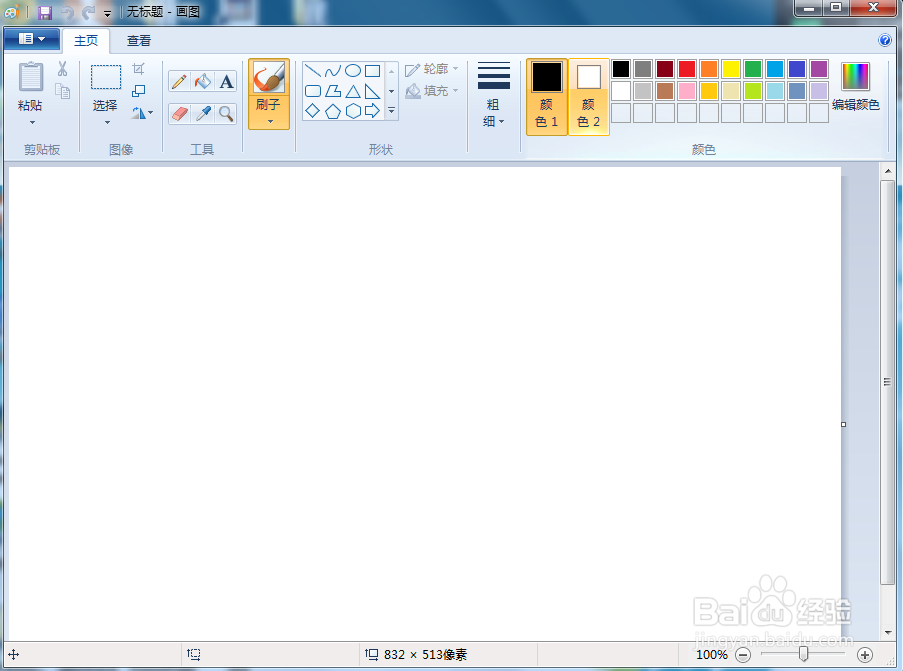Click the vertical scrollbar up arrow
The width and height of the screenshot is (903, 671).
coord(887,171)
